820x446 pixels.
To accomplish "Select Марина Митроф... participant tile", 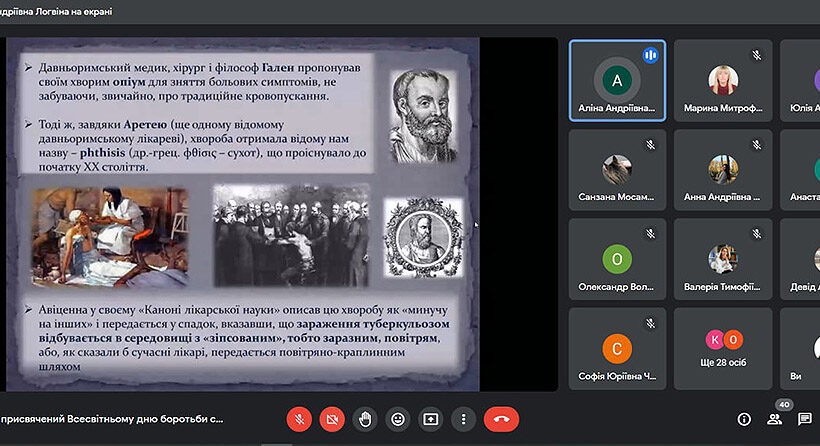I will point(723,81).
